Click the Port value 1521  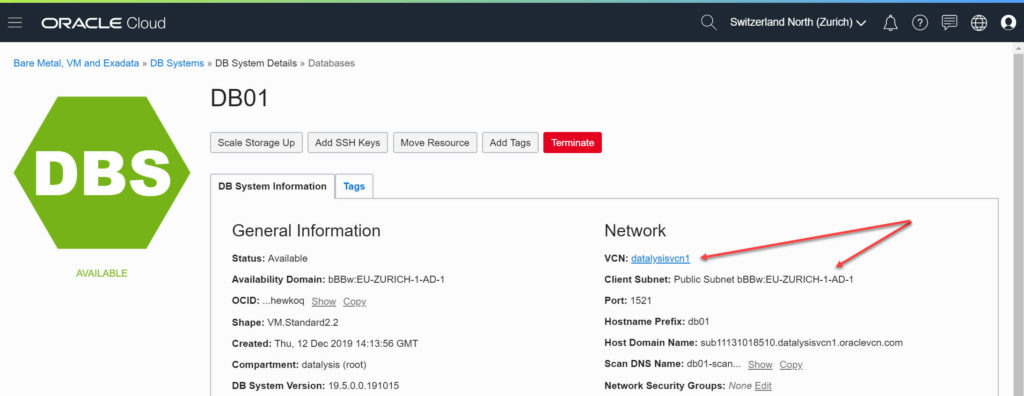click(641, 301)
